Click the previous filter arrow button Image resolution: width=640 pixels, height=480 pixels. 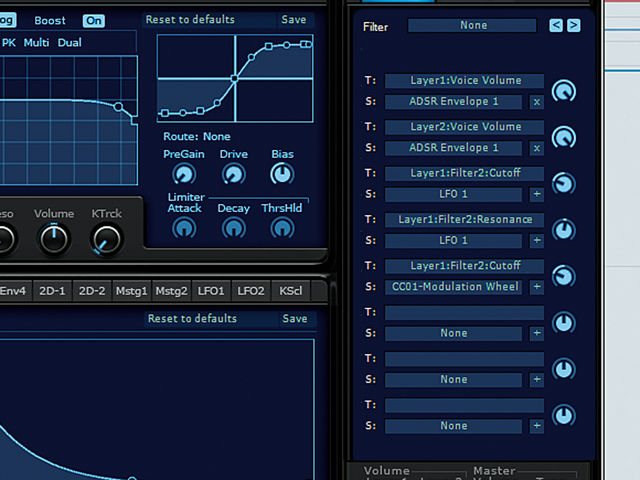click(x=556, y=25)
